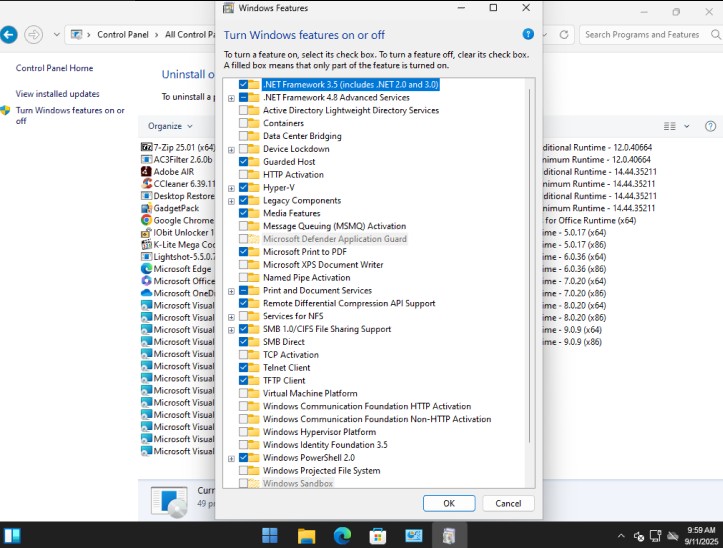
Task: Click the back arrow in Control Panel
Action: pos(8,35)
